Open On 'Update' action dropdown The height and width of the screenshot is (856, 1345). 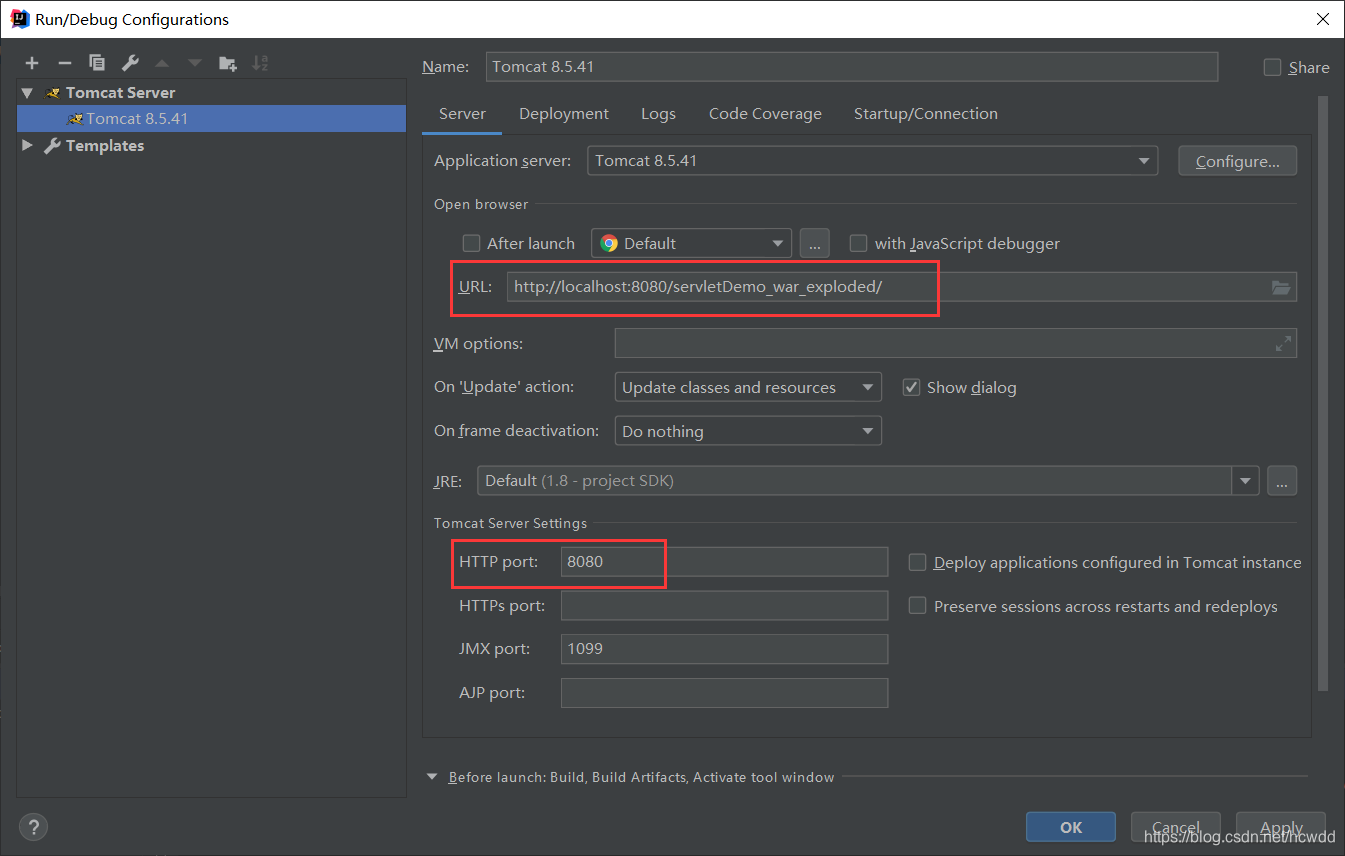click(x=748, y=387)
